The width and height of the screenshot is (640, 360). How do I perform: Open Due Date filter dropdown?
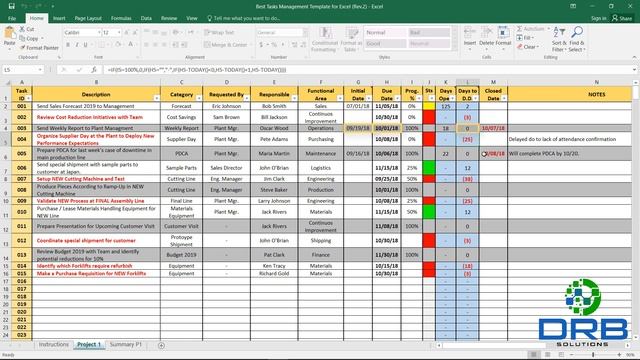(x=397, y=98)
